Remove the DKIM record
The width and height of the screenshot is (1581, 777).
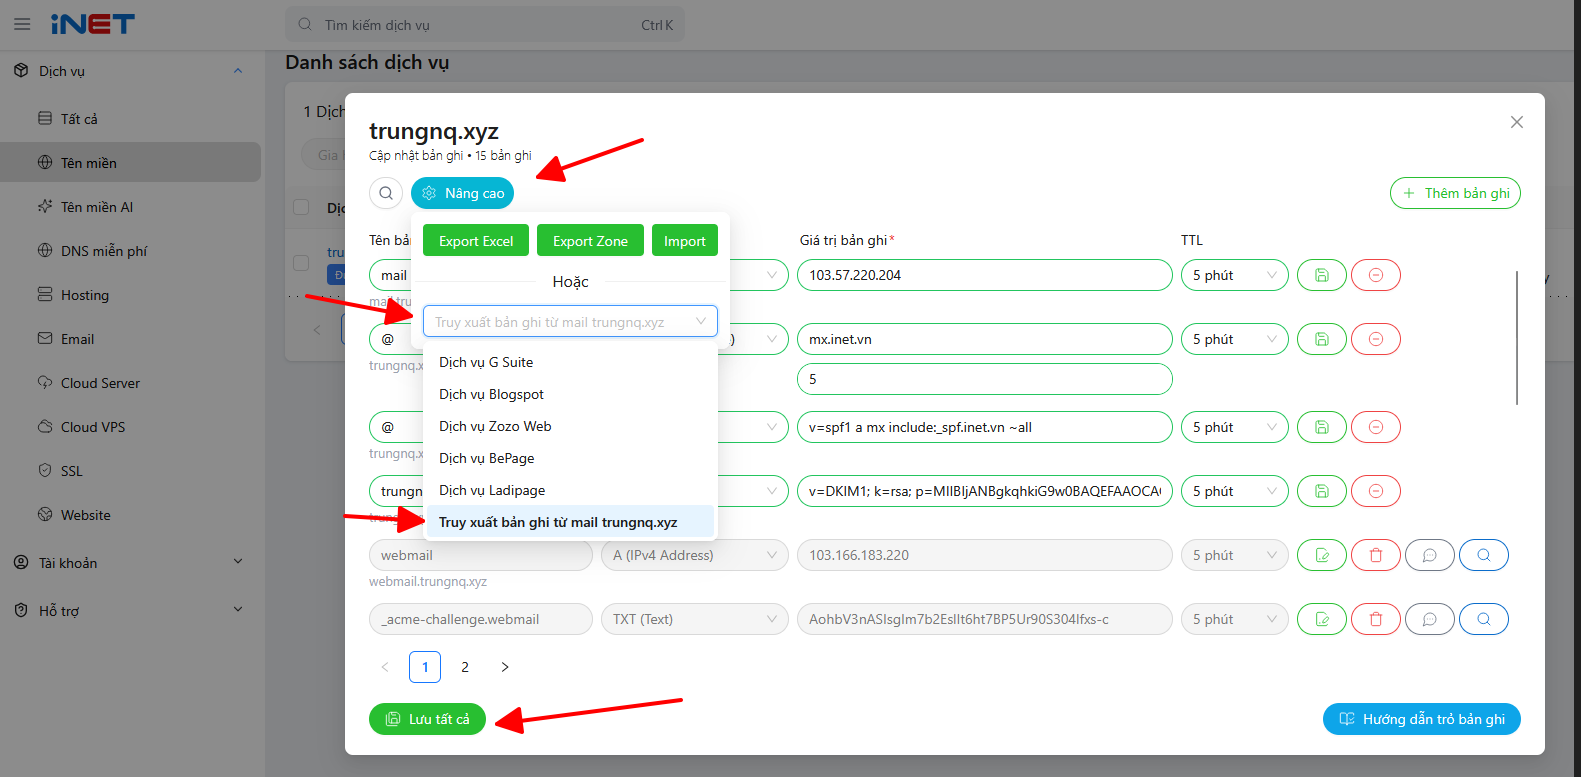click(1376, 491)
